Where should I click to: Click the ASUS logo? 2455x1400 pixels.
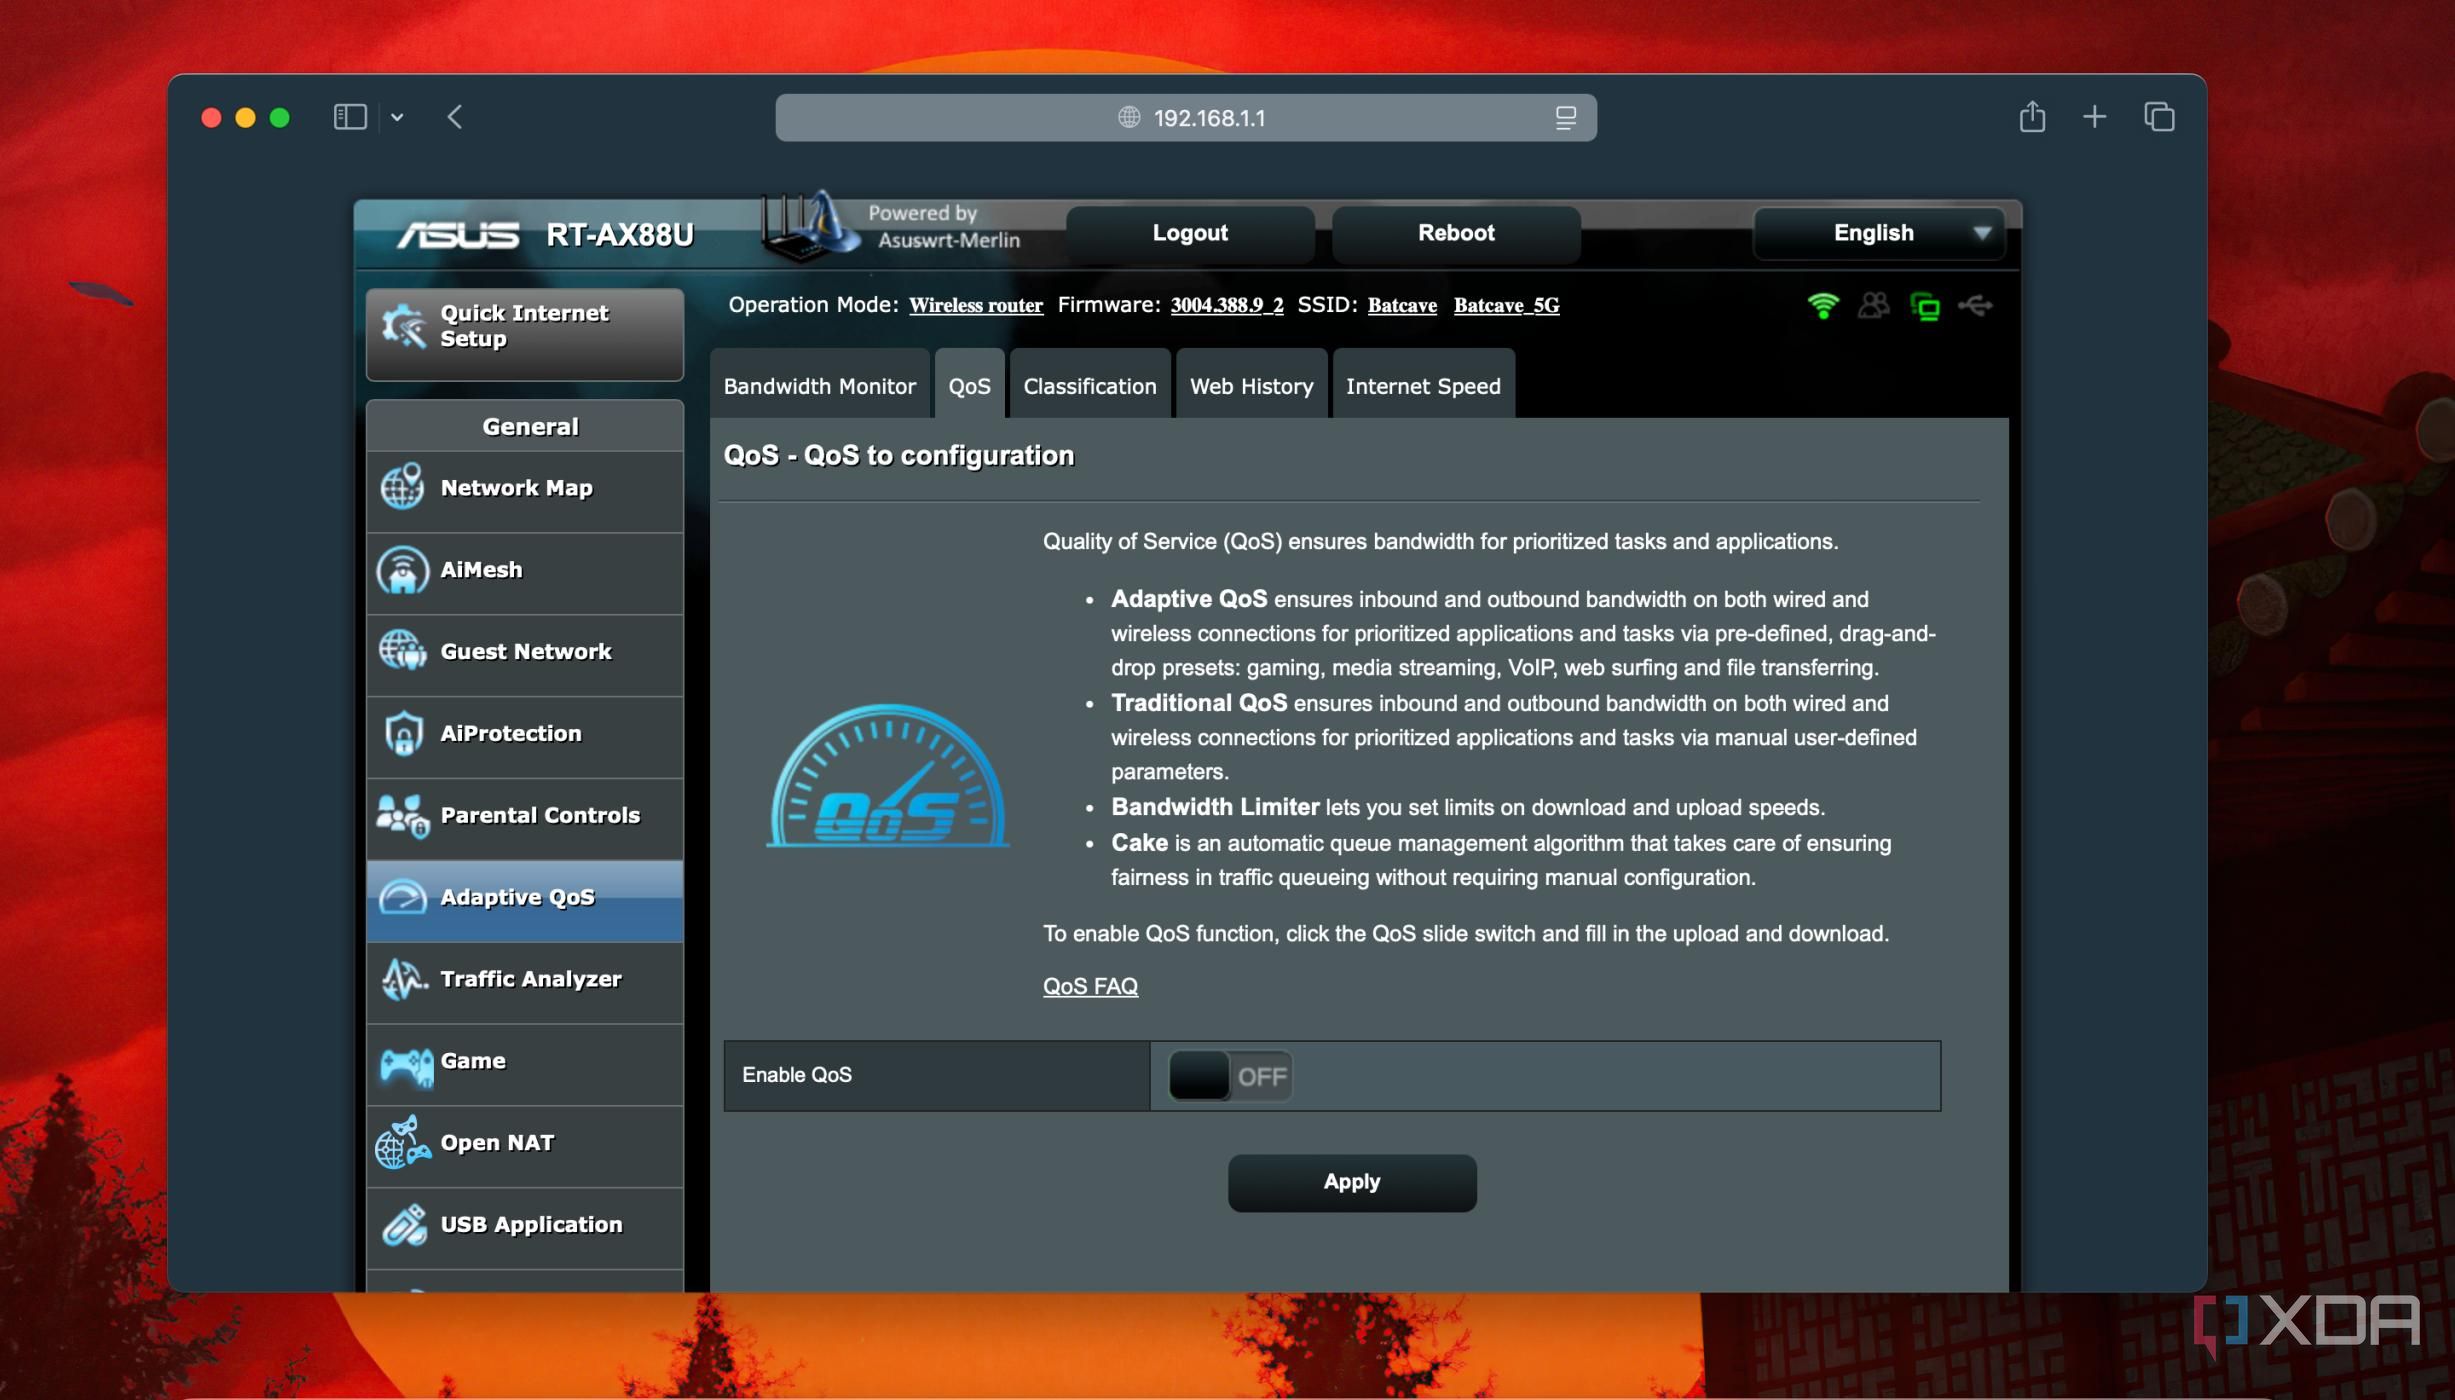(x=458, y=235)
